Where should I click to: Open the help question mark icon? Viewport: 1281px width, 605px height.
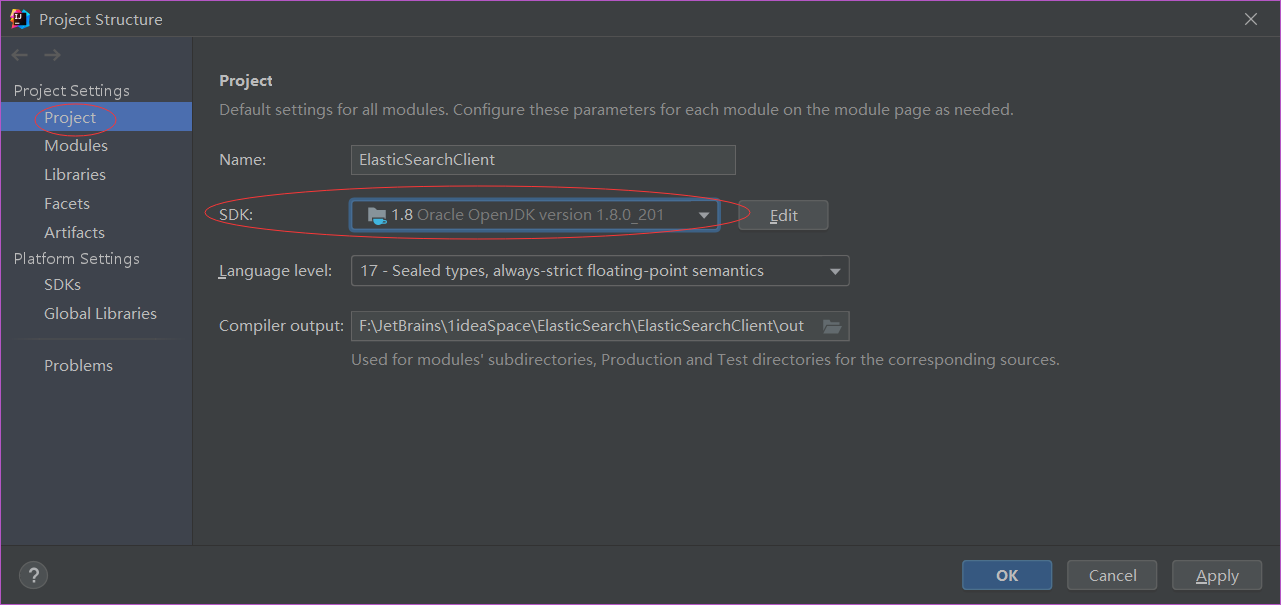(x=33, y=575)
